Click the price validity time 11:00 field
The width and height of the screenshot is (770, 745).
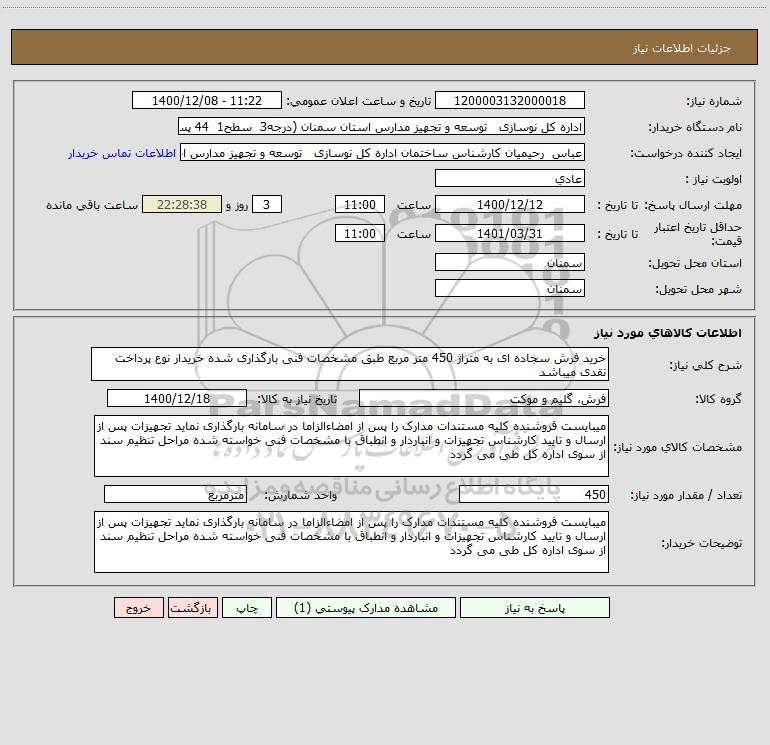pyautogui.click(x=359, y=233)
